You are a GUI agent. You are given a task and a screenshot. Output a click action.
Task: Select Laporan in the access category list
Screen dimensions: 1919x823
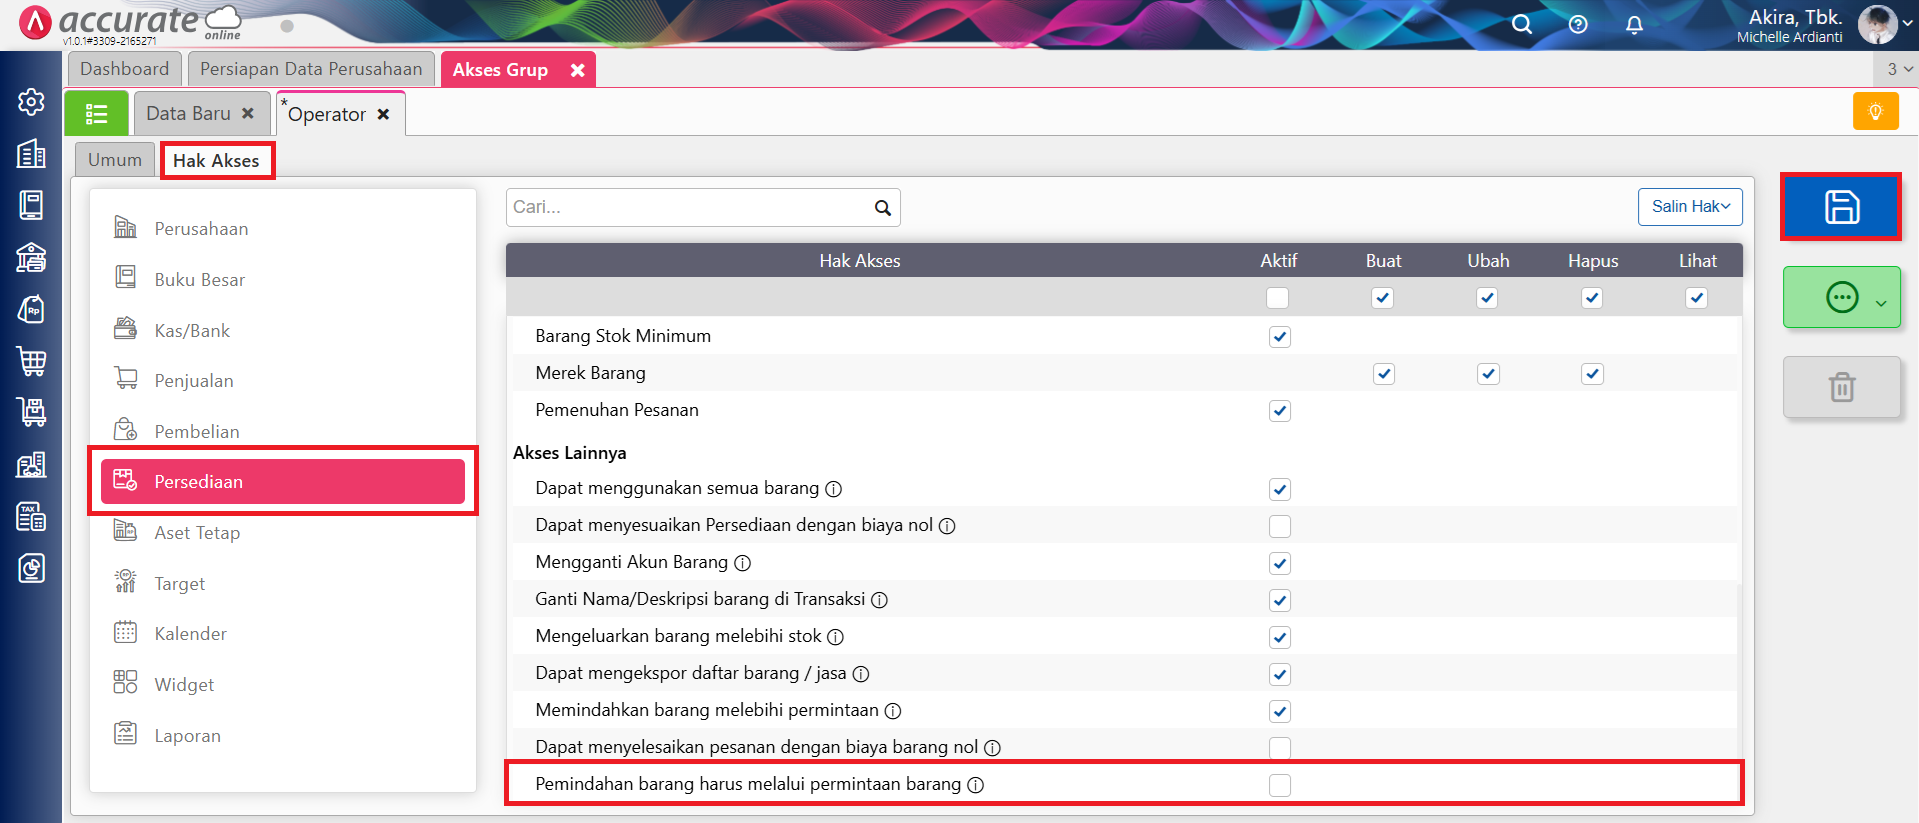click(187, 736)
